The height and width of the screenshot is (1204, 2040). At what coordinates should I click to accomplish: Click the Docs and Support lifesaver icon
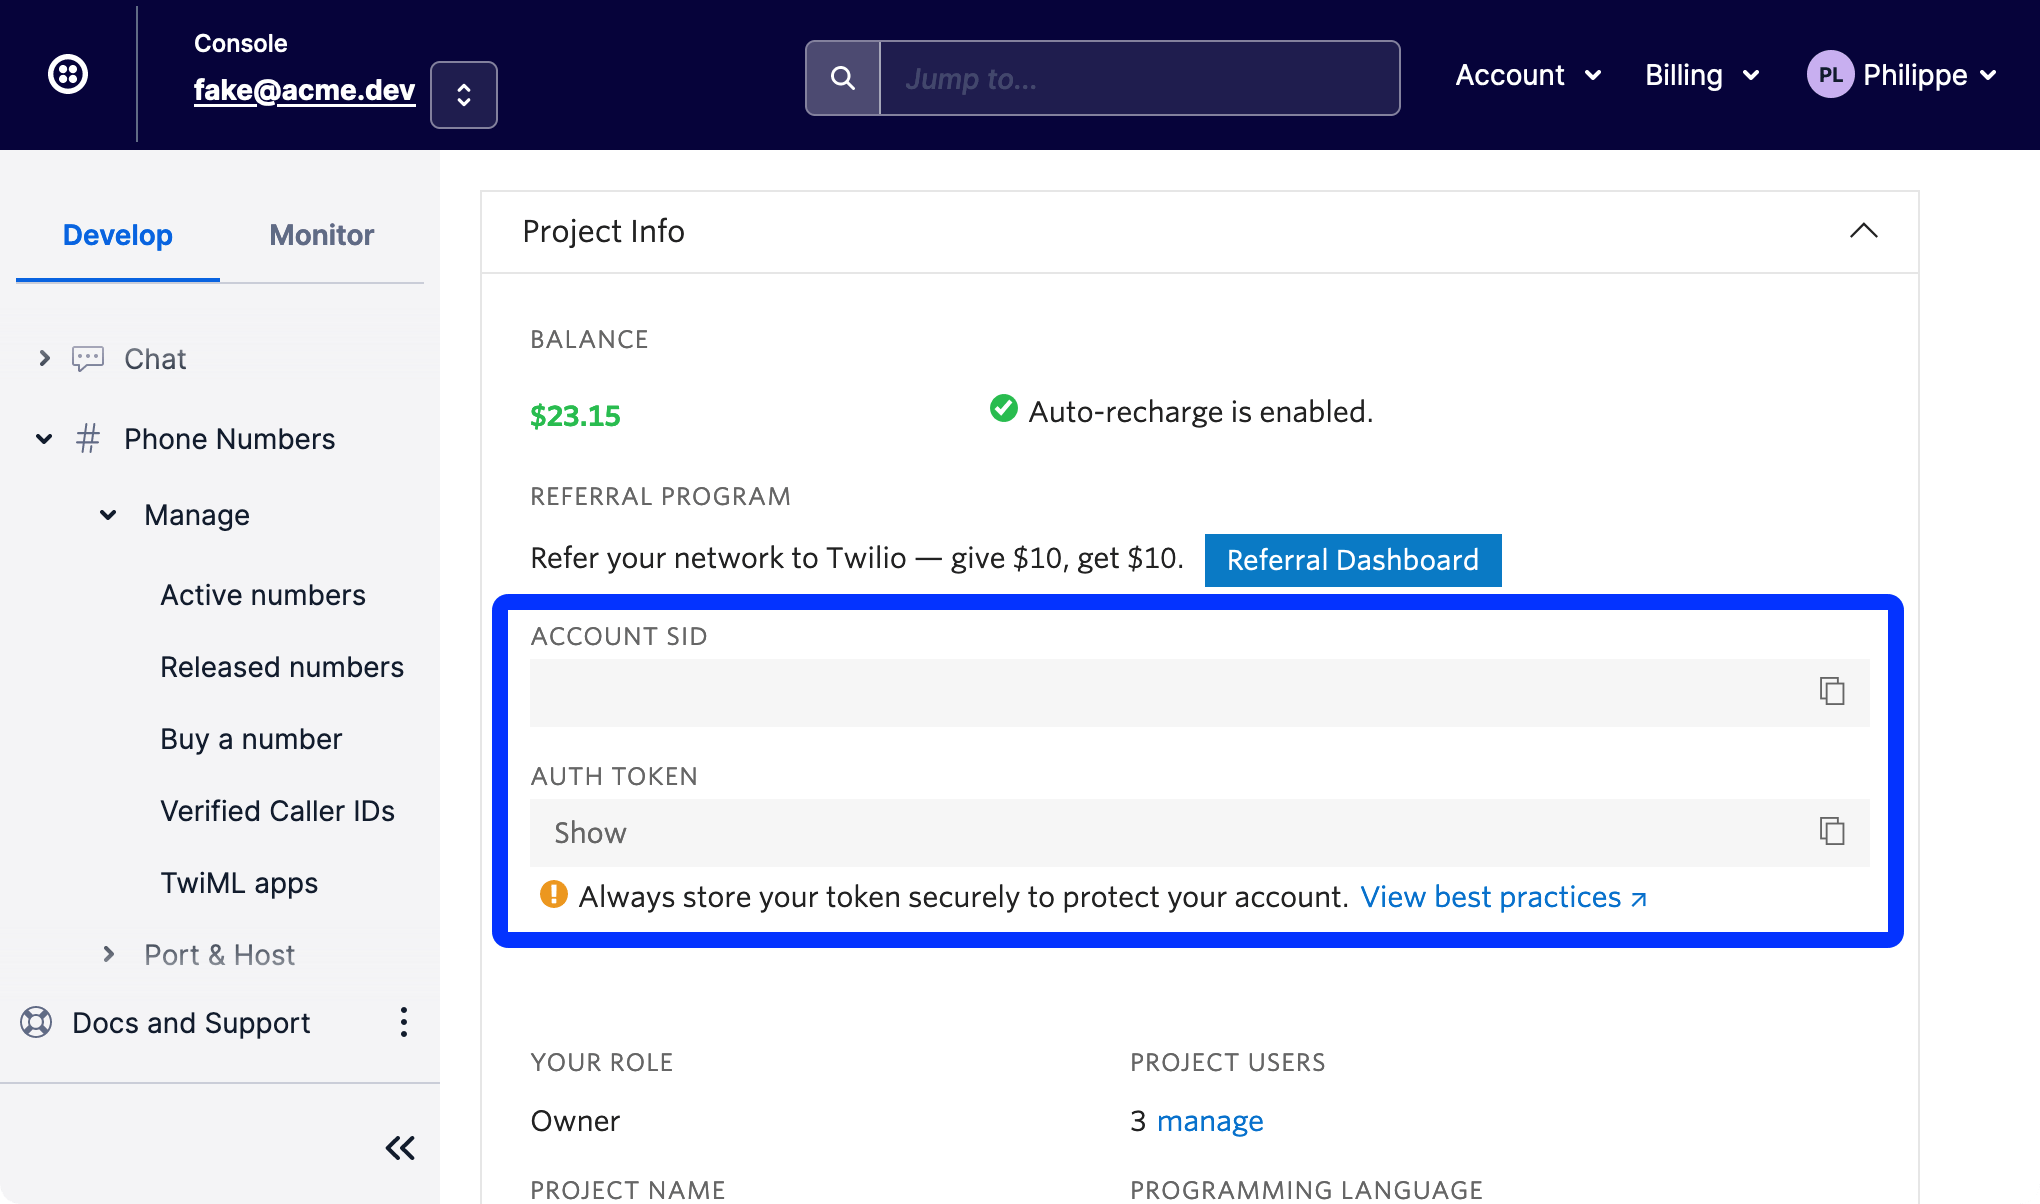35,1022
